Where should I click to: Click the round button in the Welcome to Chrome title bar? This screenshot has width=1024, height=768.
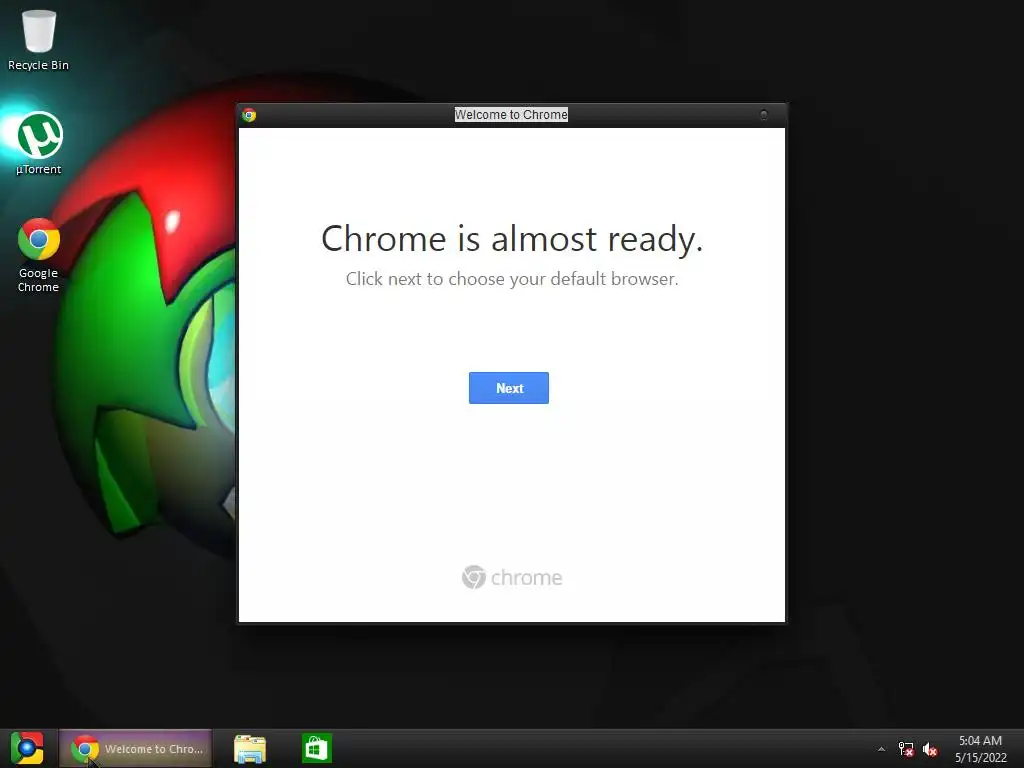pyautogui.click(x=763, y=115)
